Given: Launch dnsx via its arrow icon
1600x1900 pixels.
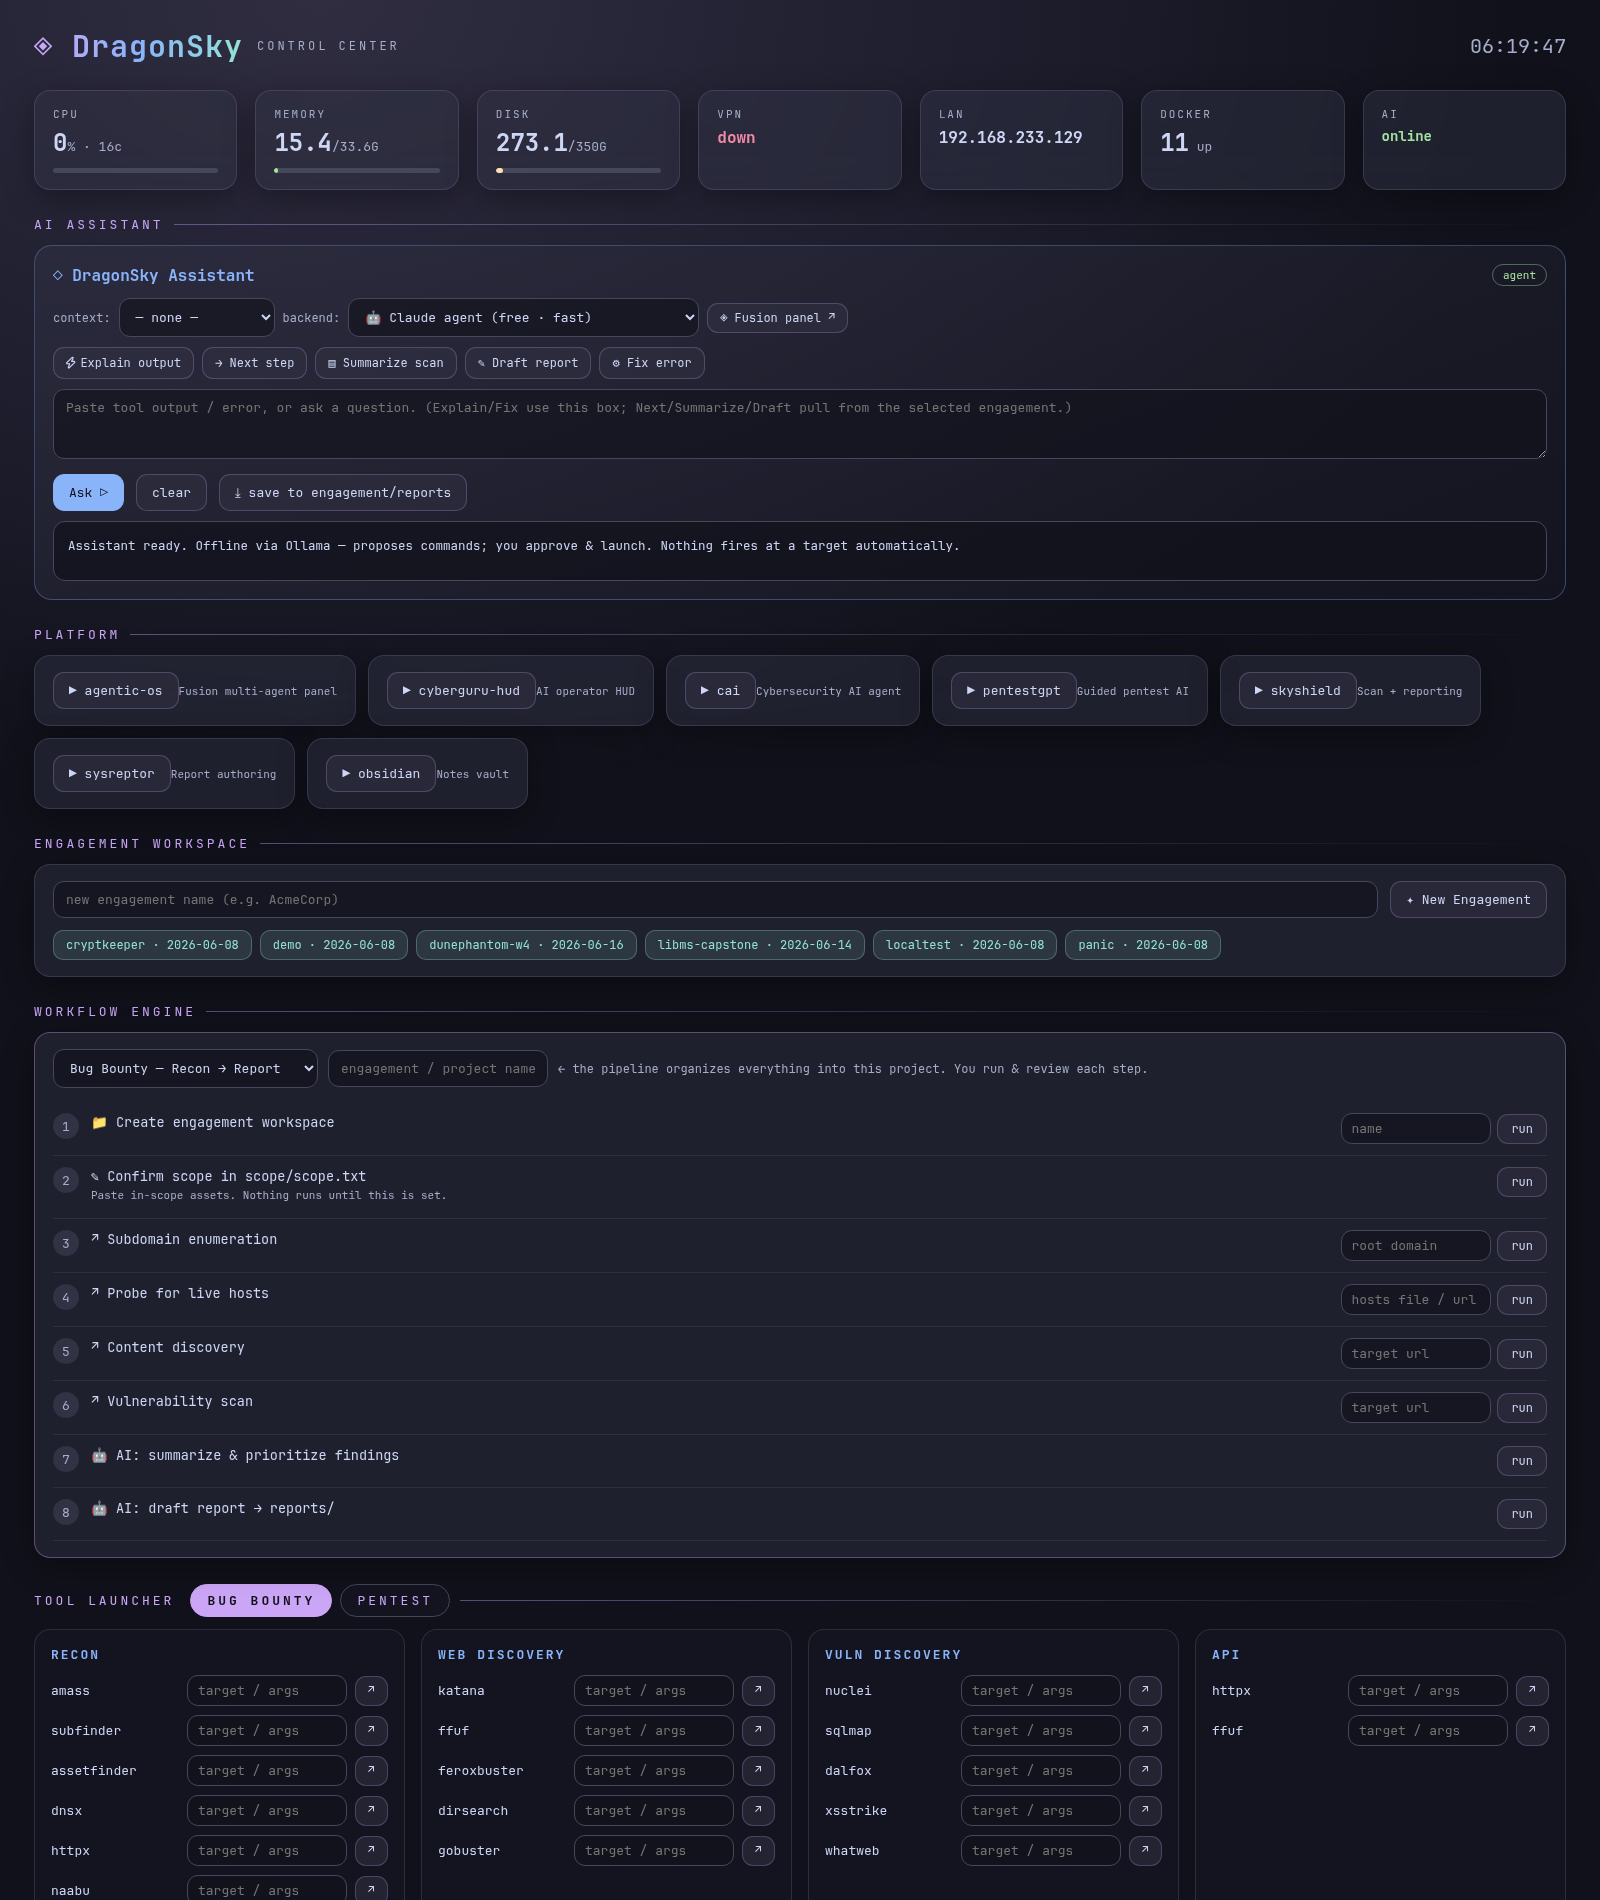Looking at the screenshot, I should pyautogui.click(x=371, y=1810).
